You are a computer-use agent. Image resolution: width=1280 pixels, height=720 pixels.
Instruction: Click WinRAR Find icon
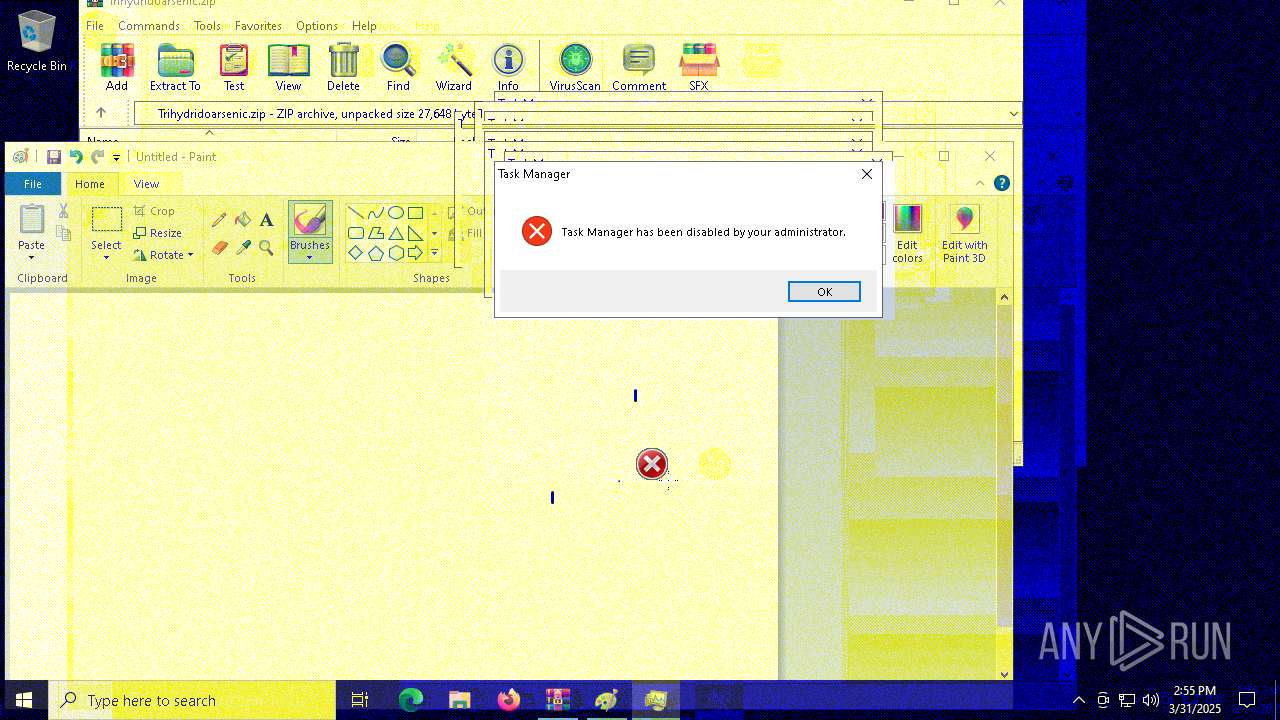click(398, 67)
